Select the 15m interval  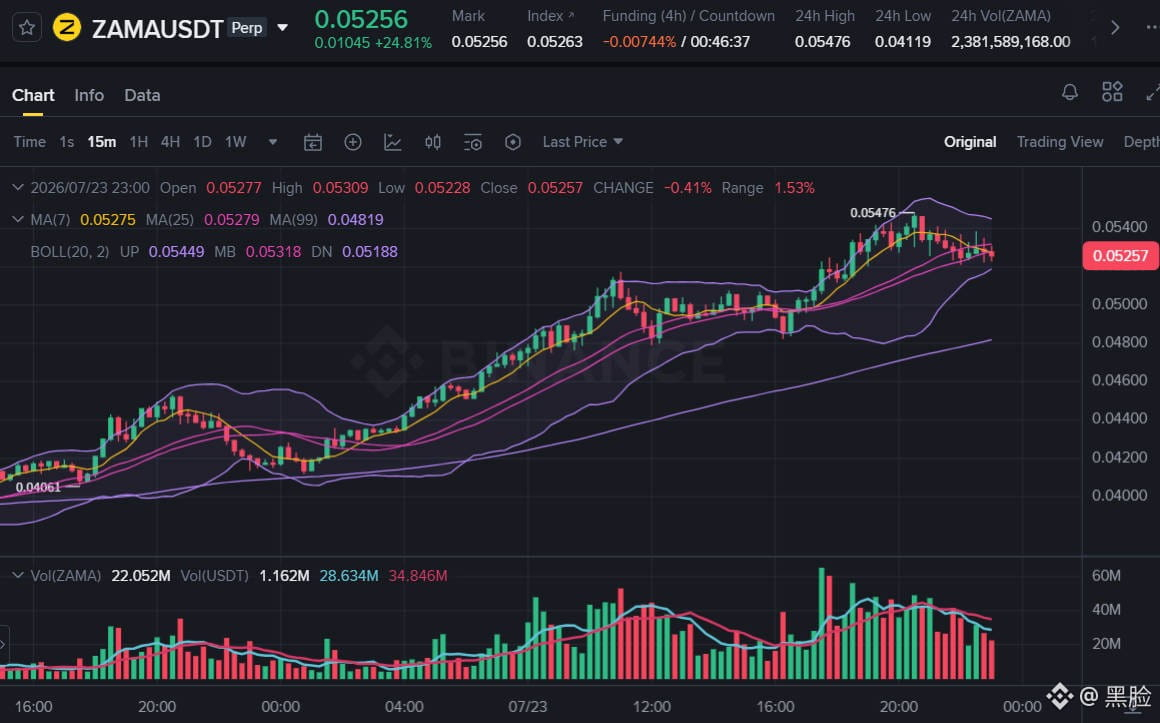click(x=101, y=141)
